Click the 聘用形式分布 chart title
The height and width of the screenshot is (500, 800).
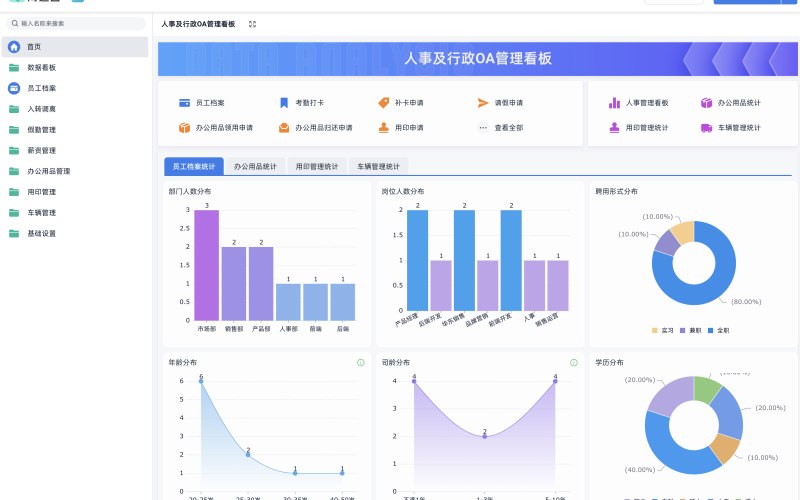click(x=616, y=191)
